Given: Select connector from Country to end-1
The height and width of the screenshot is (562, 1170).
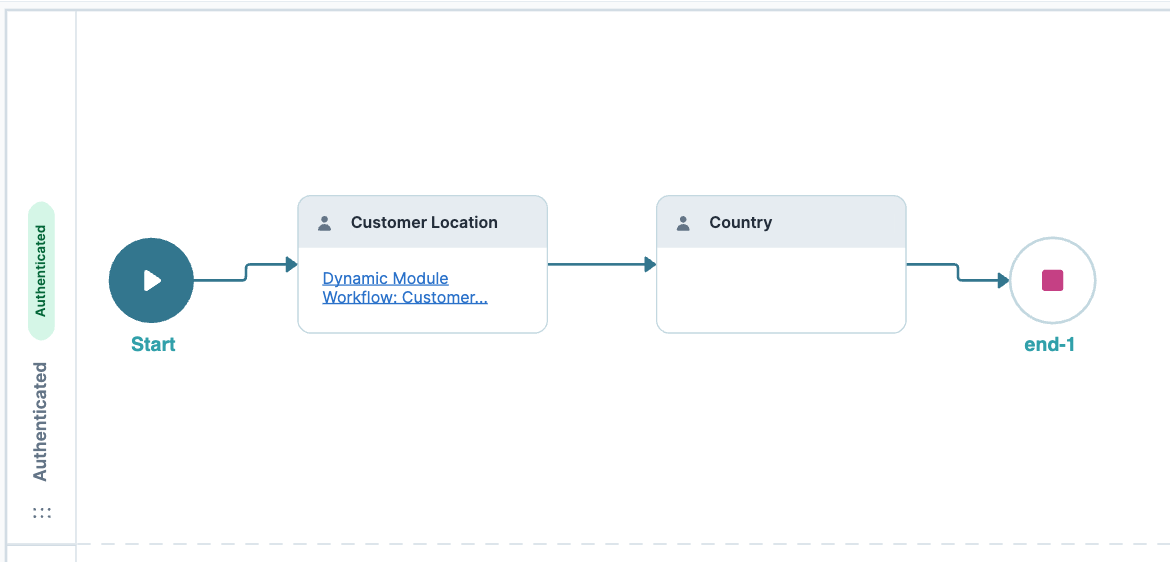Looking at the screenshot, I should point(958,272).
